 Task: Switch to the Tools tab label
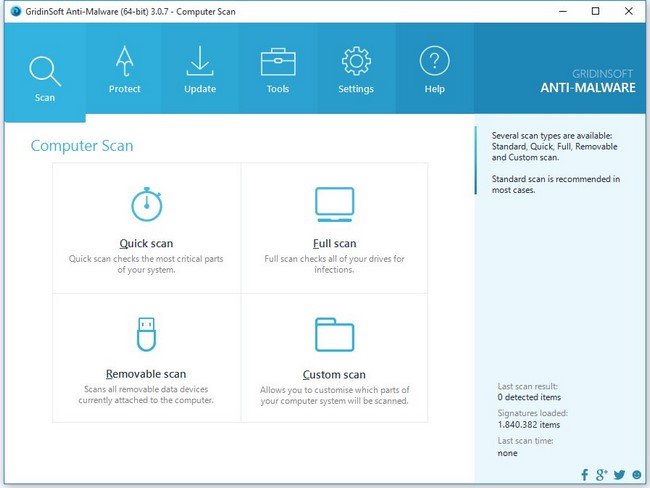pyautogui.click(x=278, y=89)
